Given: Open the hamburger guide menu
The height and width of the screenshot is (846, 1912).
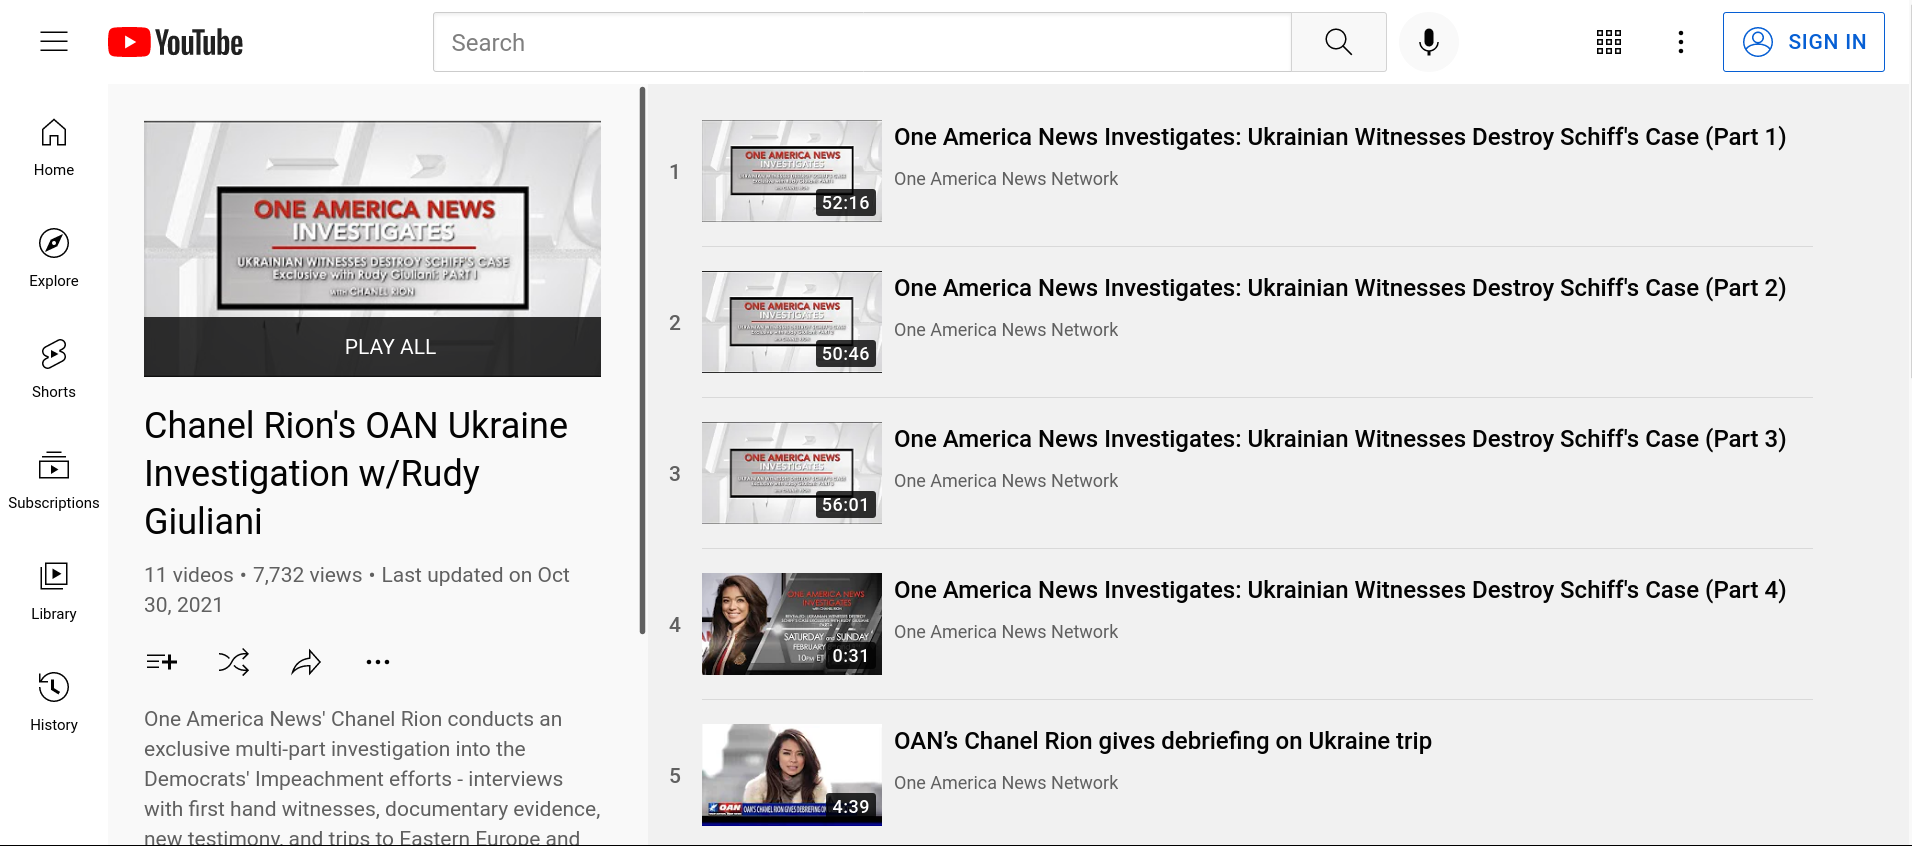Looking at the screenshot, I should (x=54, y=41).
